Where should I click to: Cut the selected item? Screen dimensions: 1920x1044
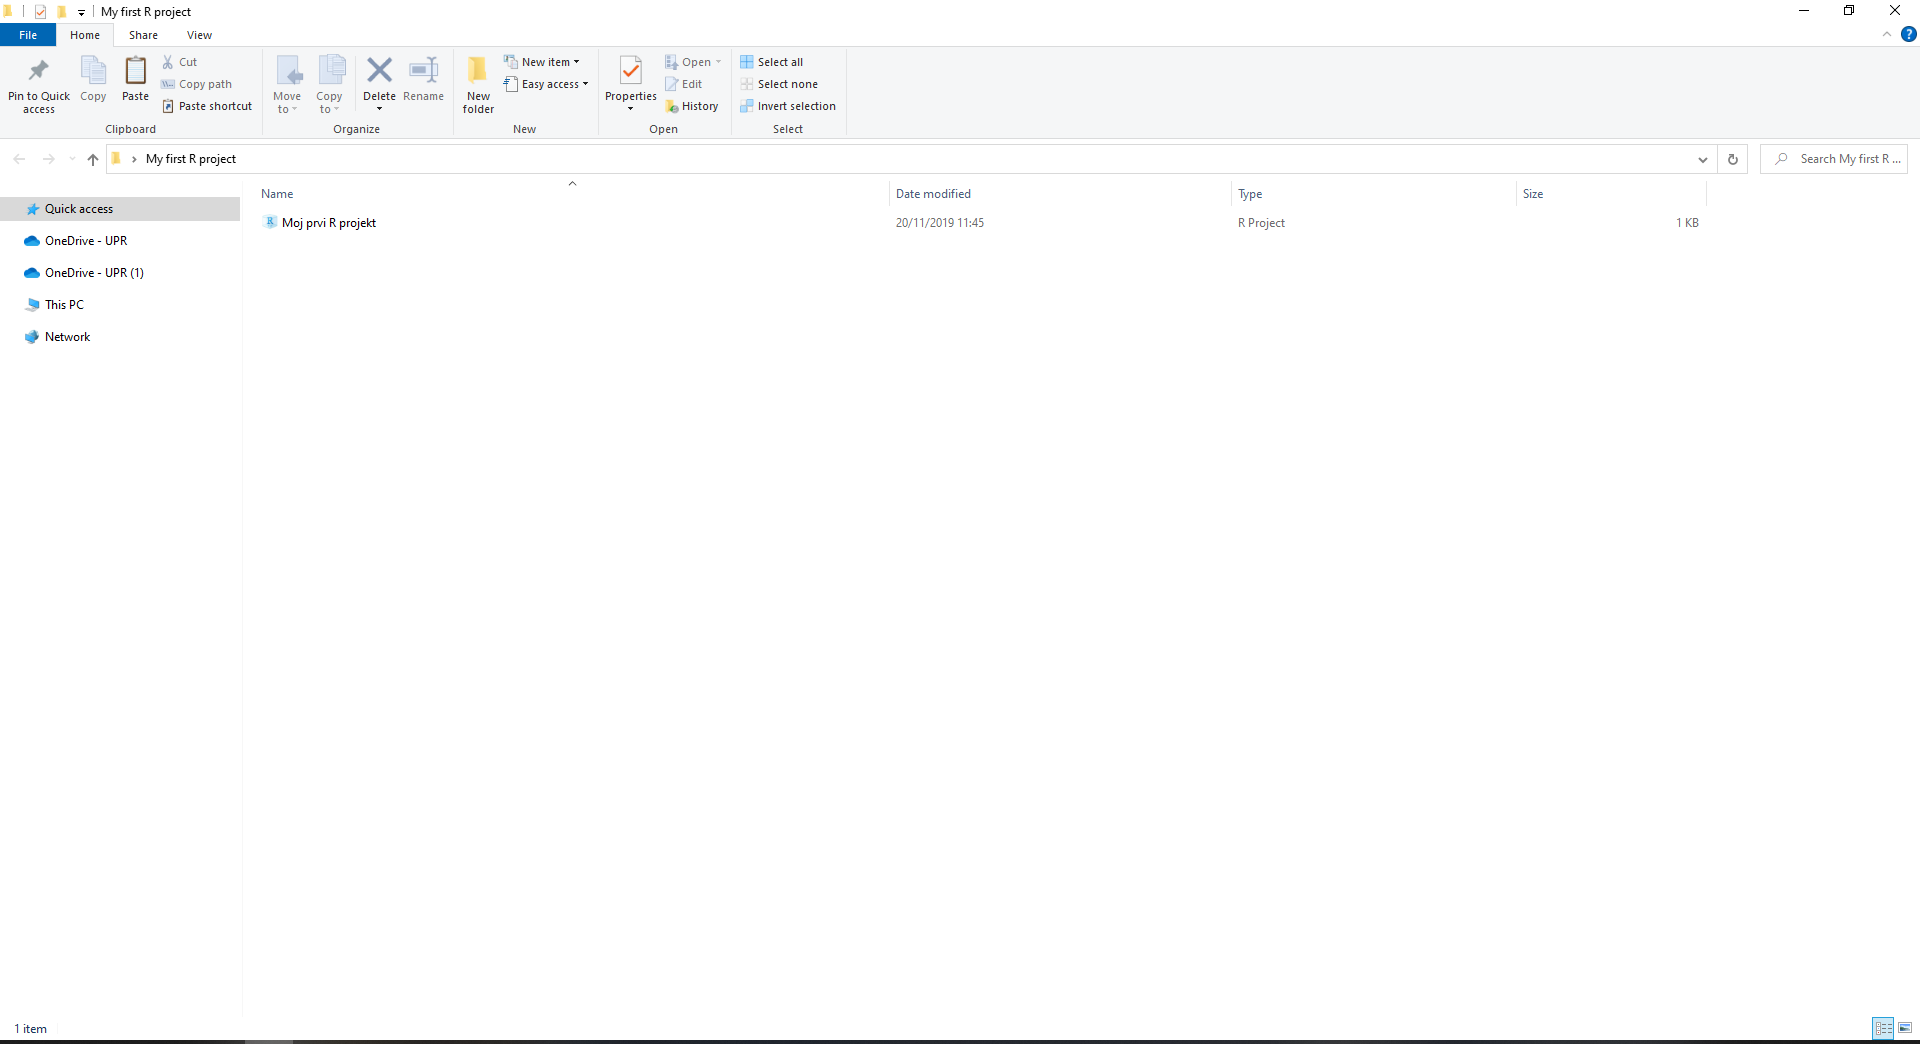pos(180,62)
